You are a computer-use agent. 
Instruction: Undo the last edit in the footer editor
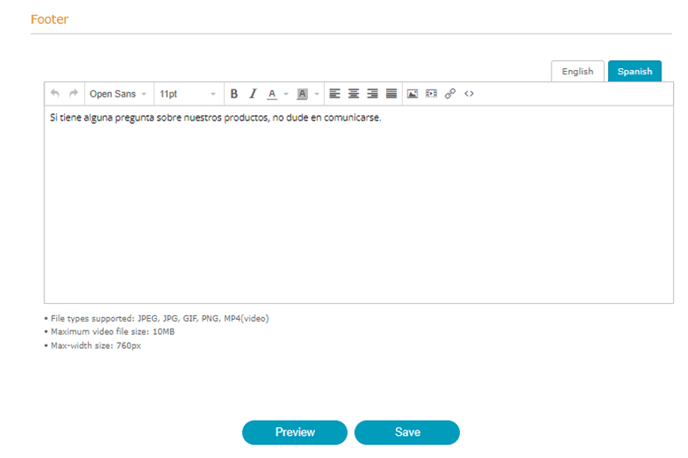tap(55, 93)
